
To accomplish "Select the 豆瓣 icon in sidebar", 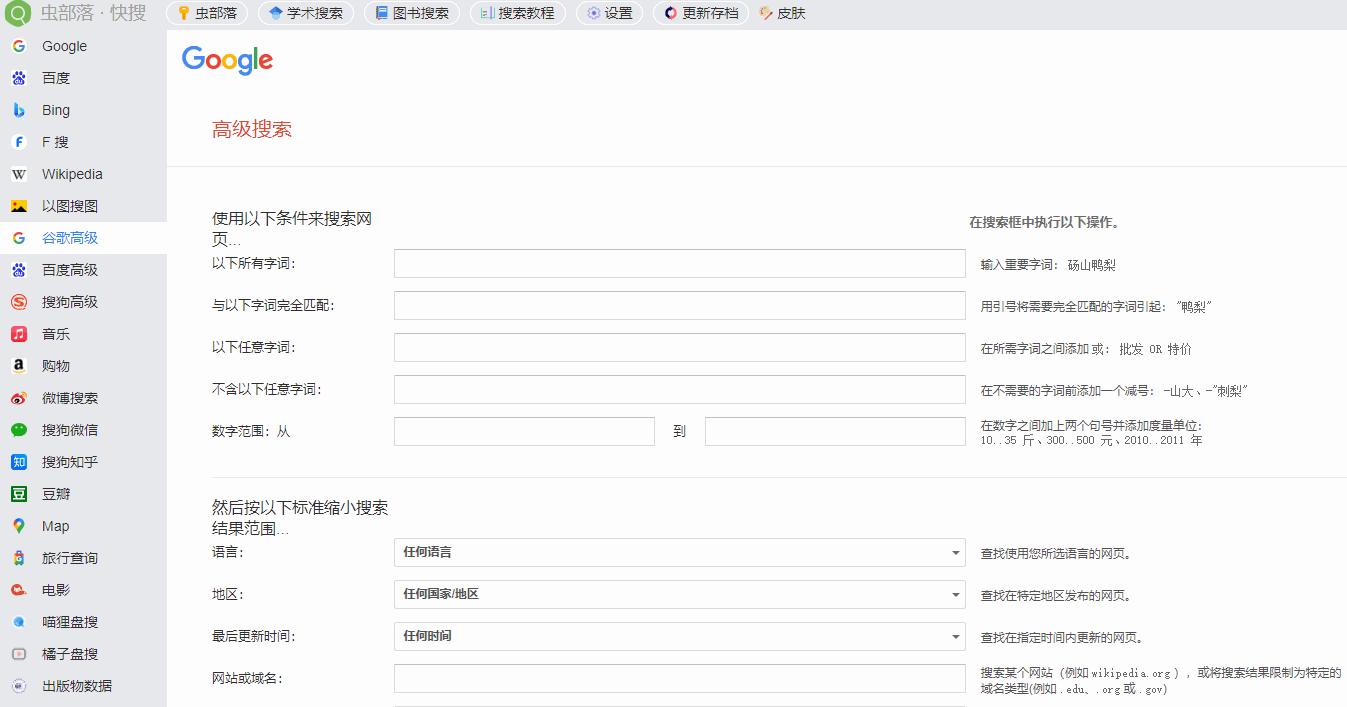I will pyautogui.click(x=19, y=494).
